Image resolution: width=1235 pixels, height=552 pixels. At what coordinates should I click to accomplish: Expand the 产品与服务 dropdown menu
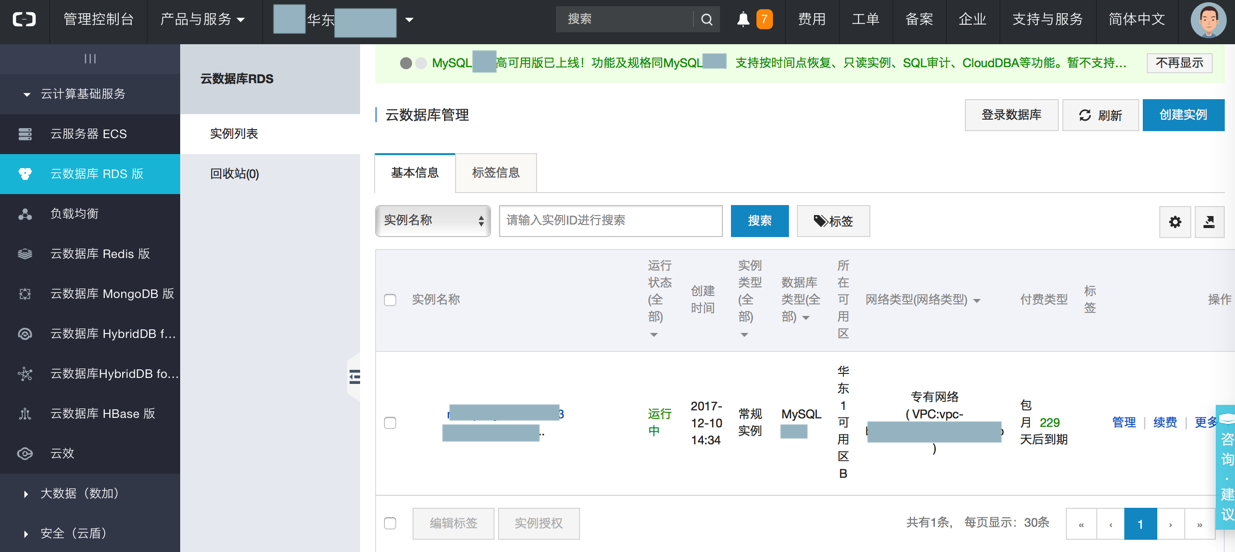[203, 19]
